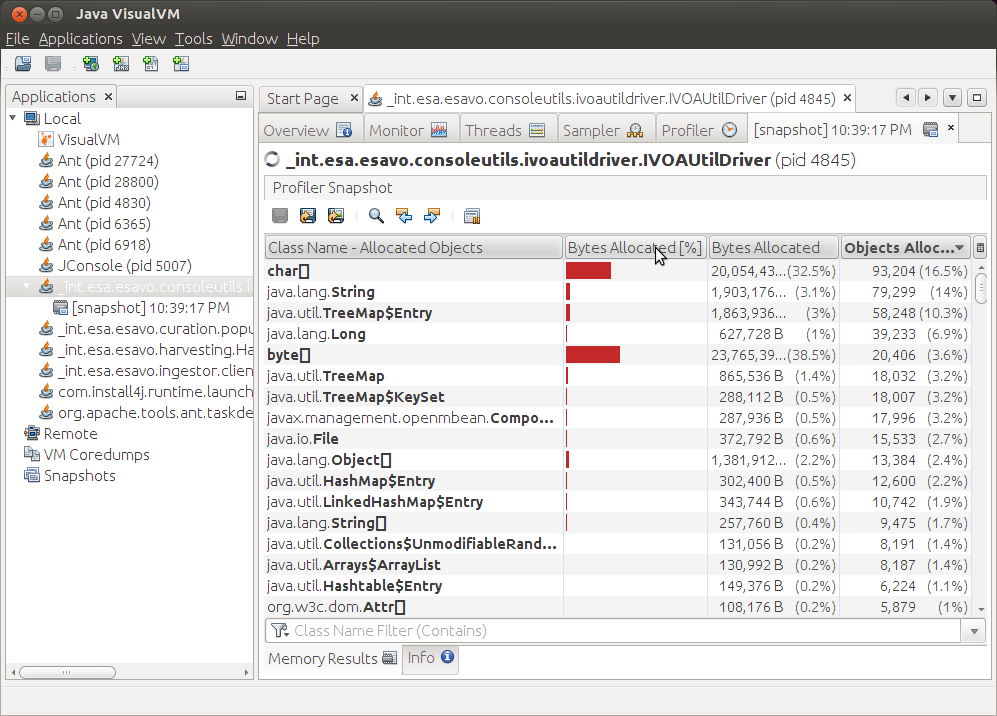Close the Start Page tab
The image size is (997, 716).
(x=354, y=98)
